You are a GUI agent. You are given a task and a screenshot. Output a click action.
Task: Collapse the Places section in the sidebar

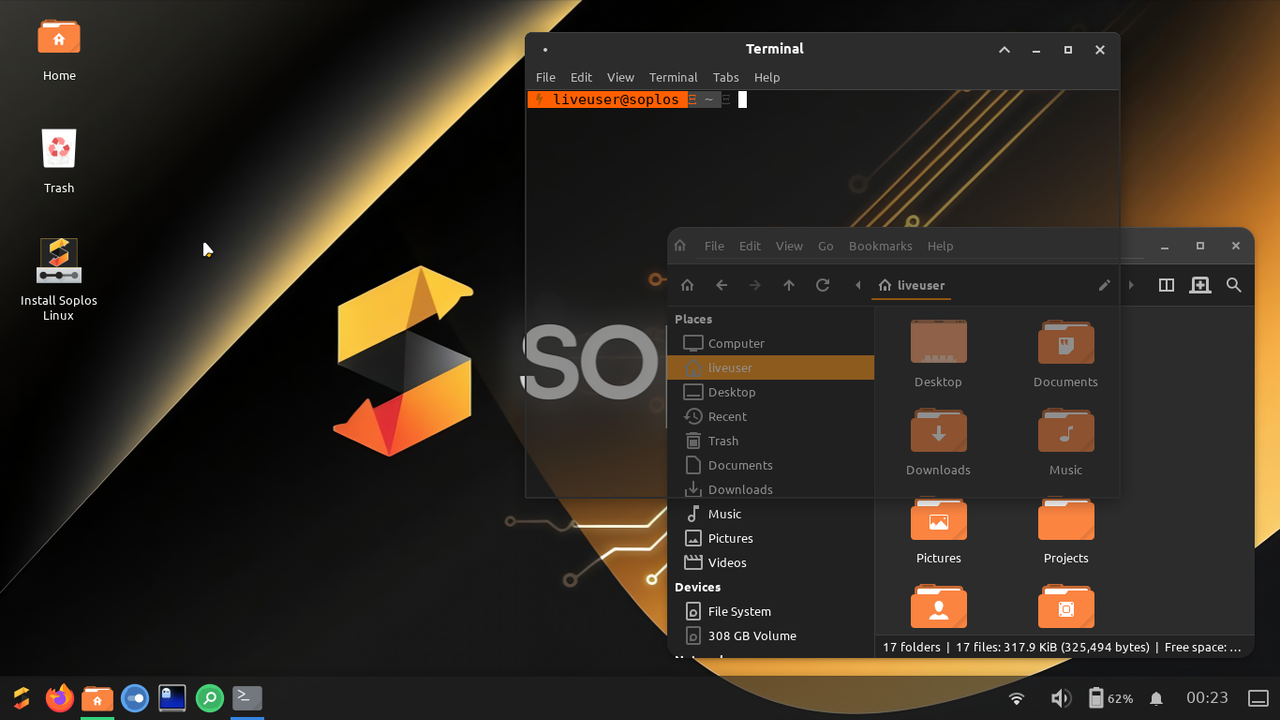[x=693, y=319]
